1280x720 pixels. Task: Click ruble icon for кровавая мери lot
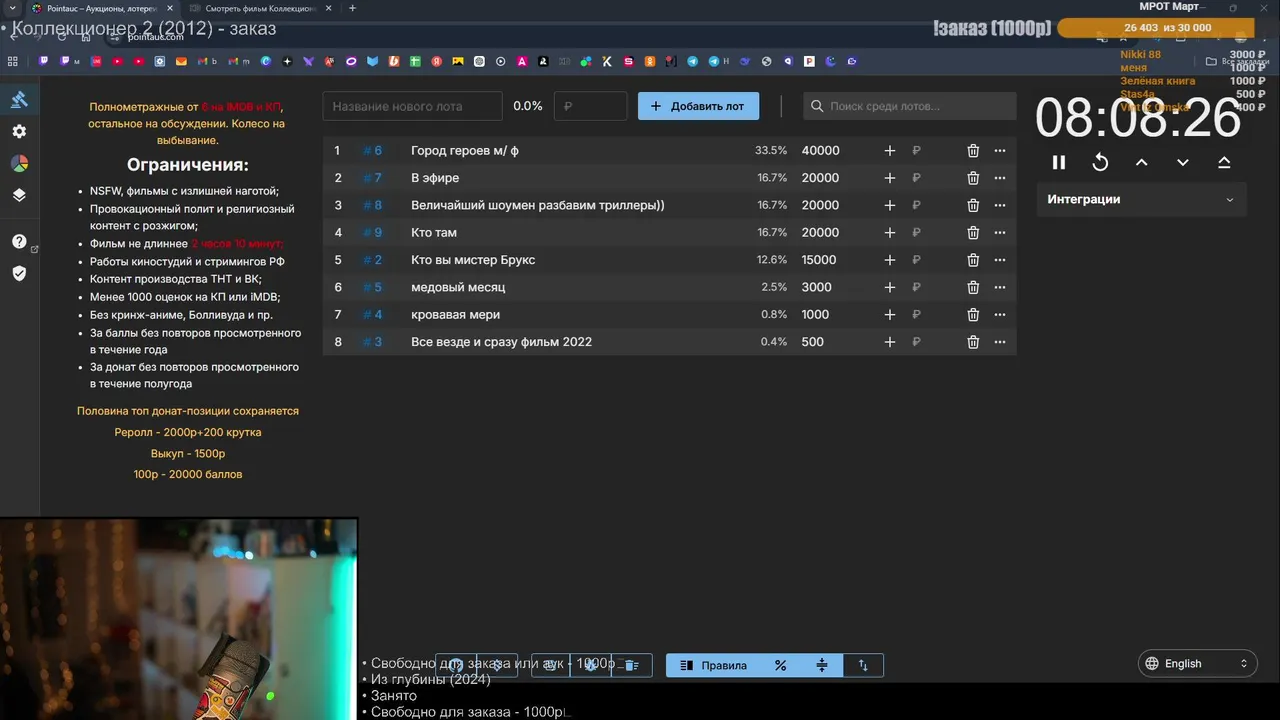[x=916, y=315]
